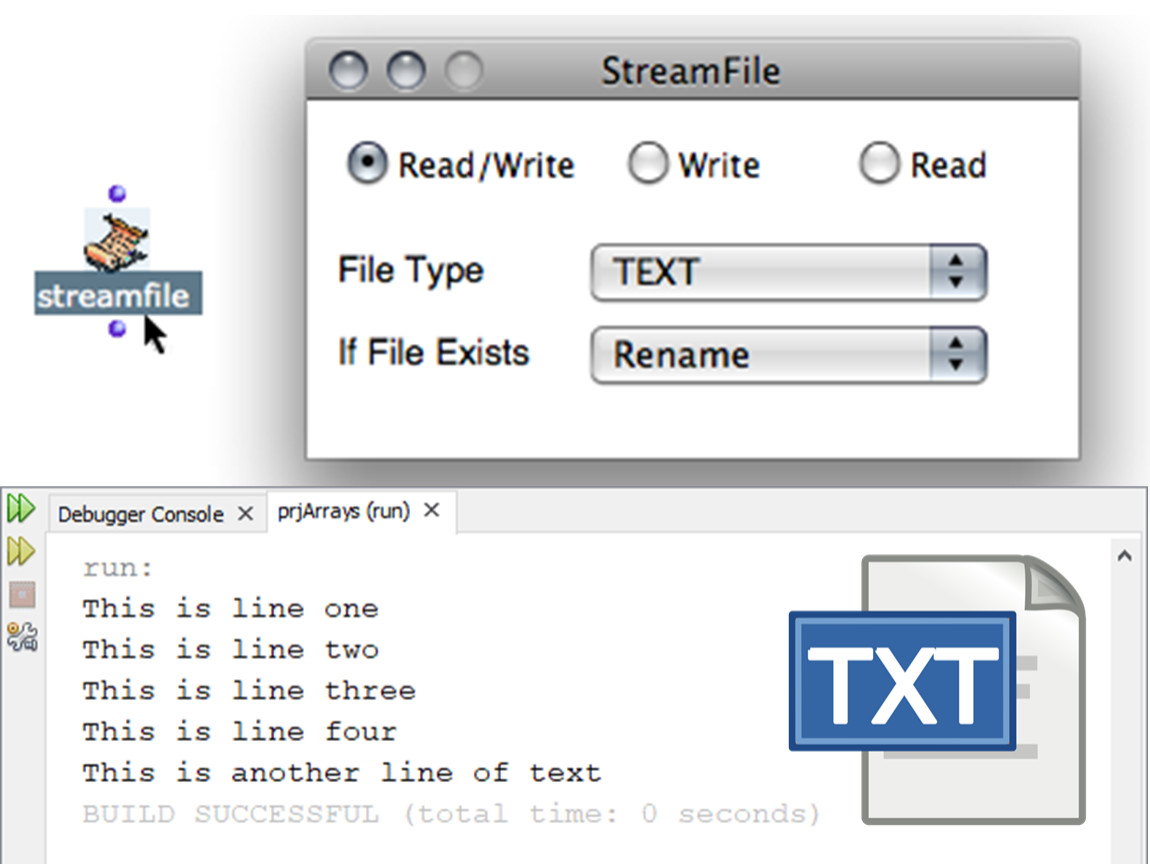Open the File Type dropdown showing TEXT

pos(788,272)
